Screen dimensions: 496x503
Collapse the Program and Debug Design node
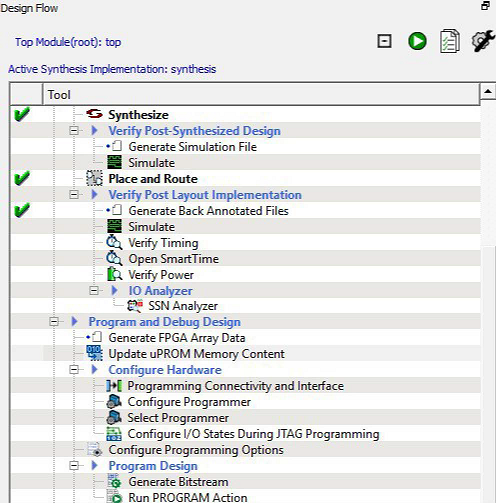pos(54,322)
